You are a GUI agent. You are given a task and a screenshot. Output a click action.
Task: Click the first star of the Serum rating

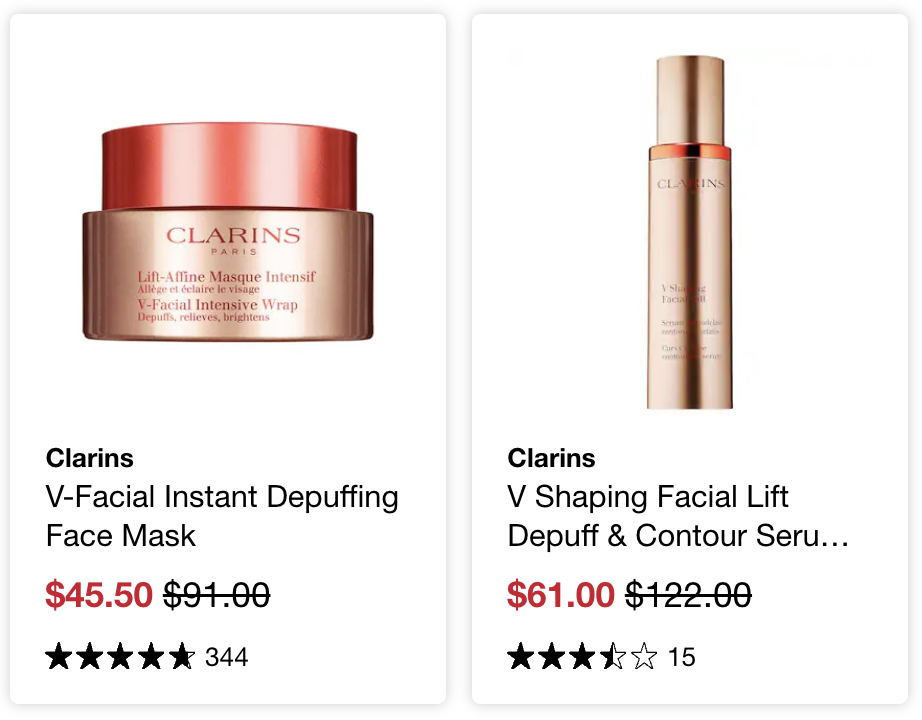click(x=521, y=656)
